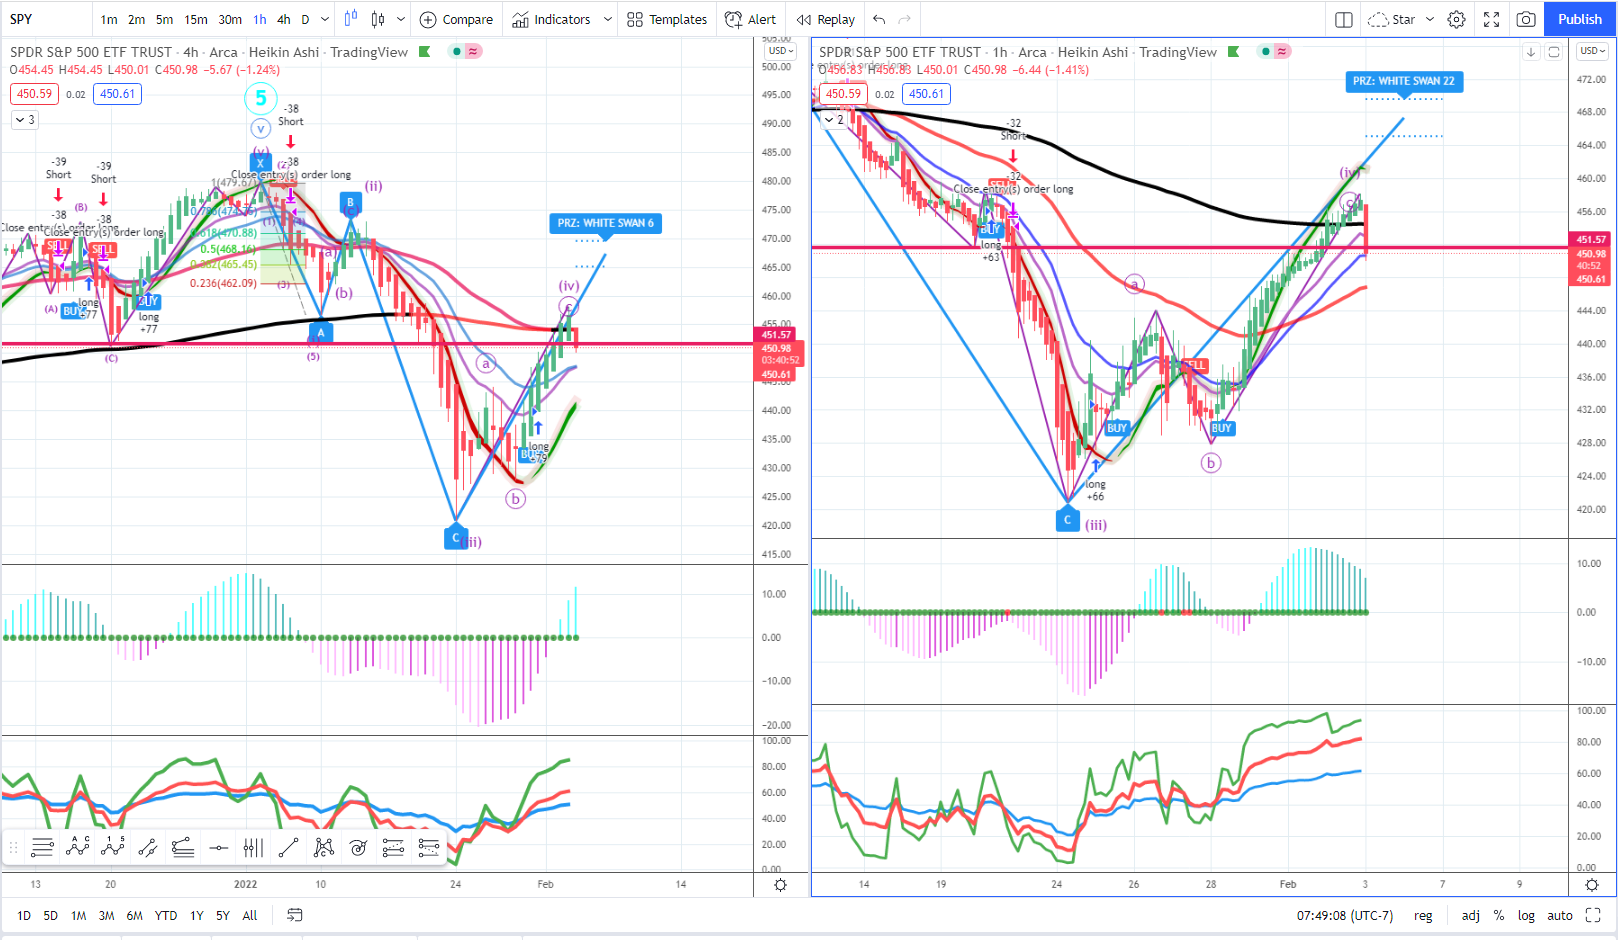Toggle log scale on price axis
The image size is (1618, 940).
pyautogui.click(x=1526, y=915)
